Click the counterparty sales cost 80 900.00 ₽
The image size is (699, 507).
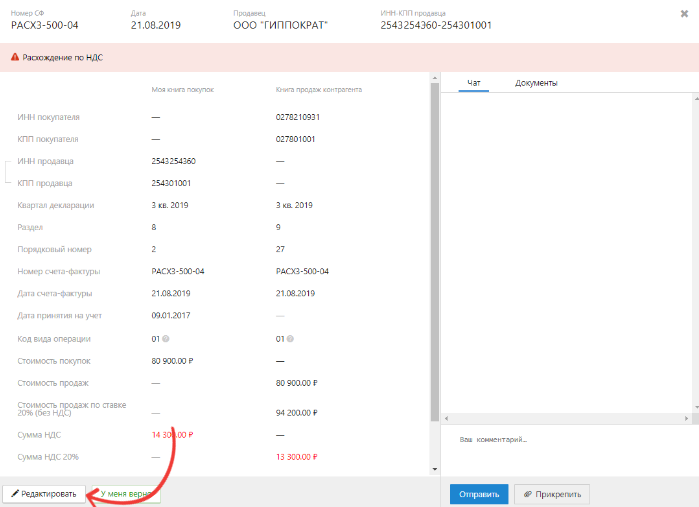pyautogui.click(x=296, y=383)
